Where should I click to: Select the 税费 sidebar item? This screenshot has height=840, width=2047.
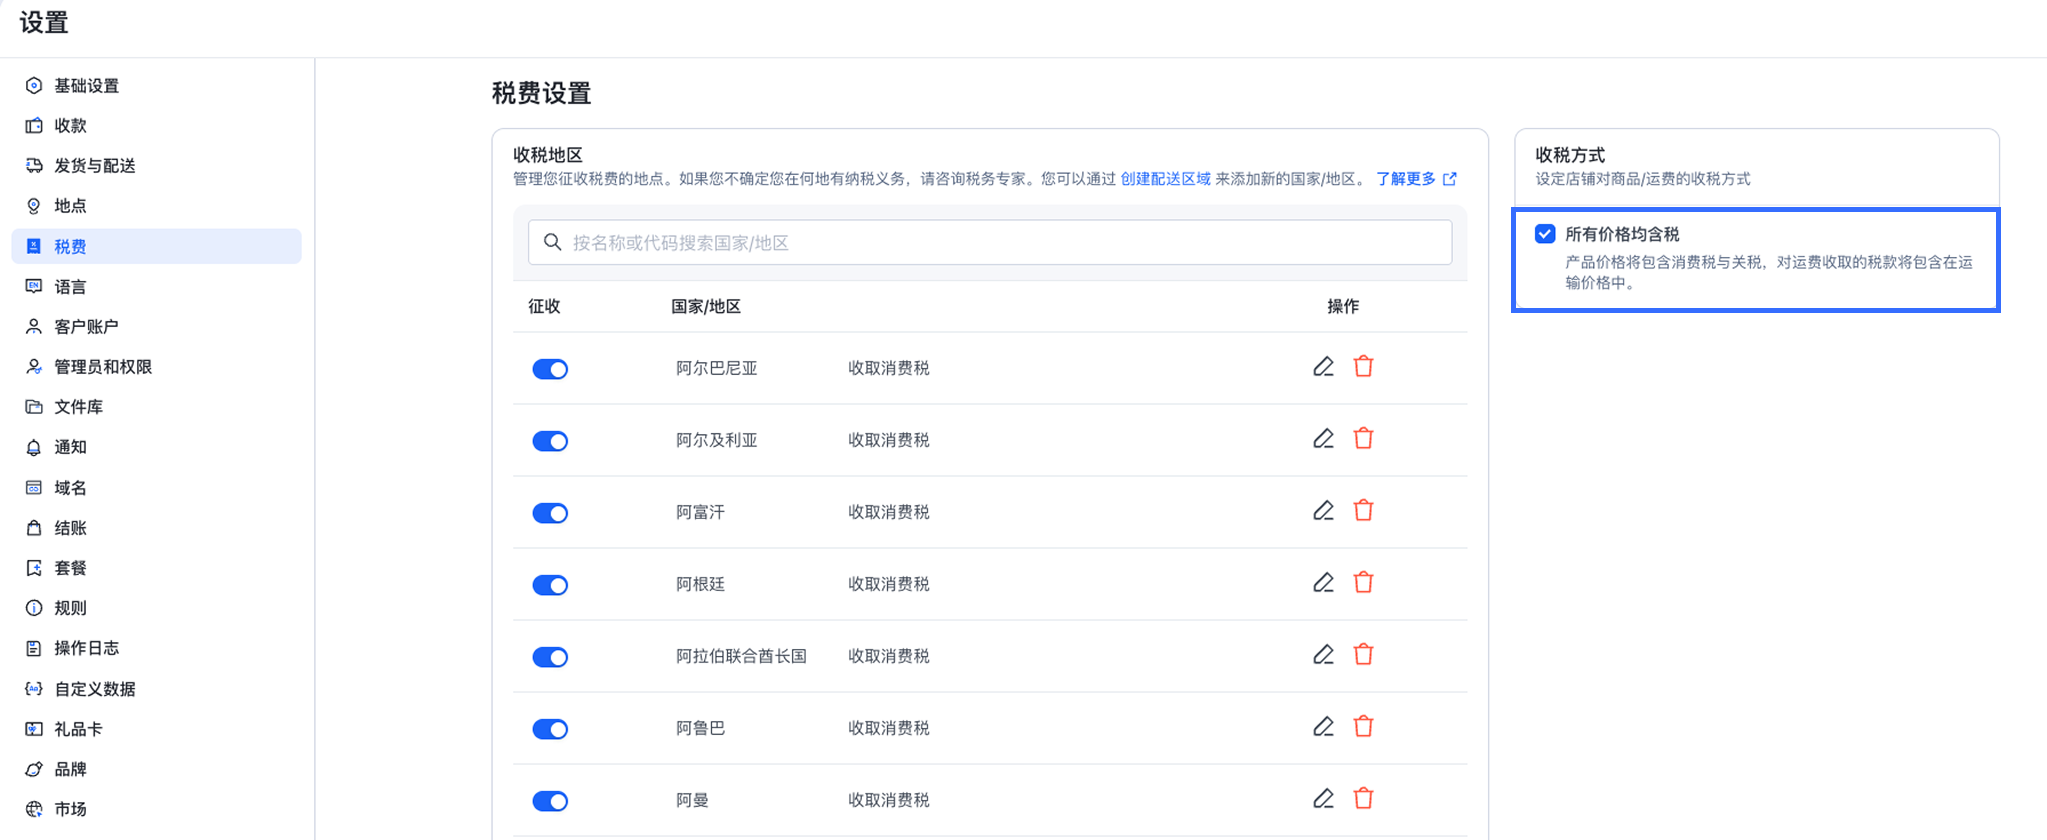pos(156,246)
